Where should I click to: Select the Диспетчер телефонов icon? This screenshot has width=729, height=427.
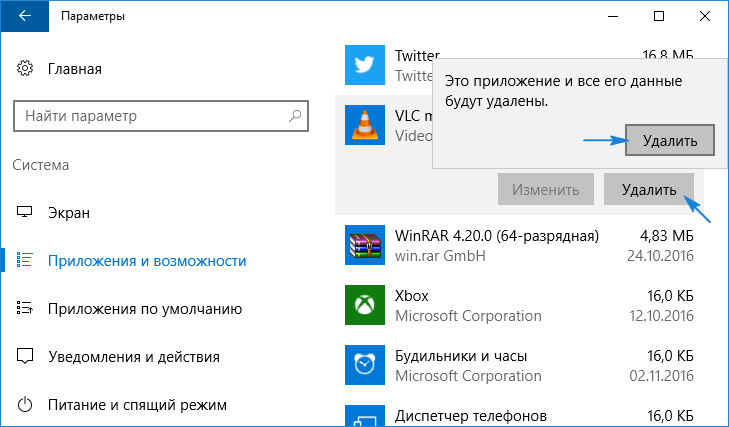coord(365,416)
